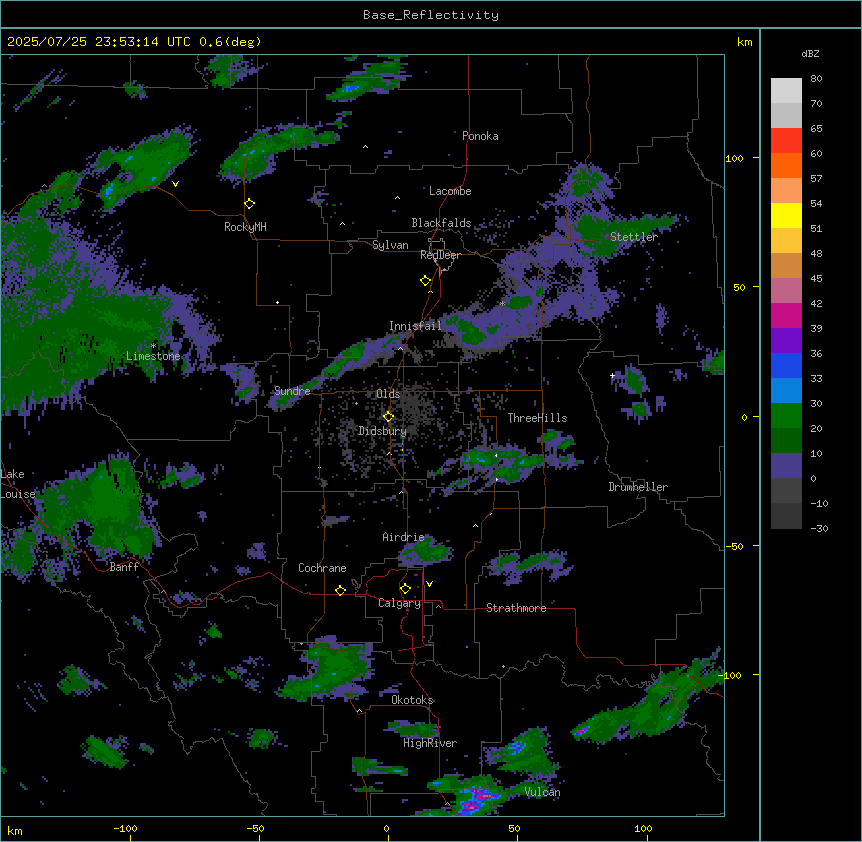Pick the magenta 39-42 dBZ legend swatch
862x842 pixels.
point(786,315)
